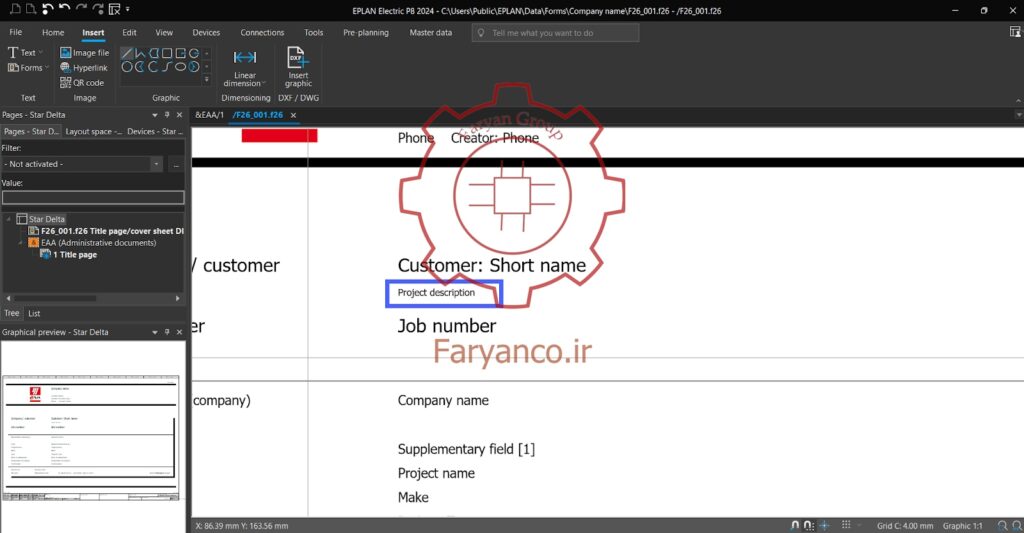Click the graphical preview page thumbnail

coord(91,438)
